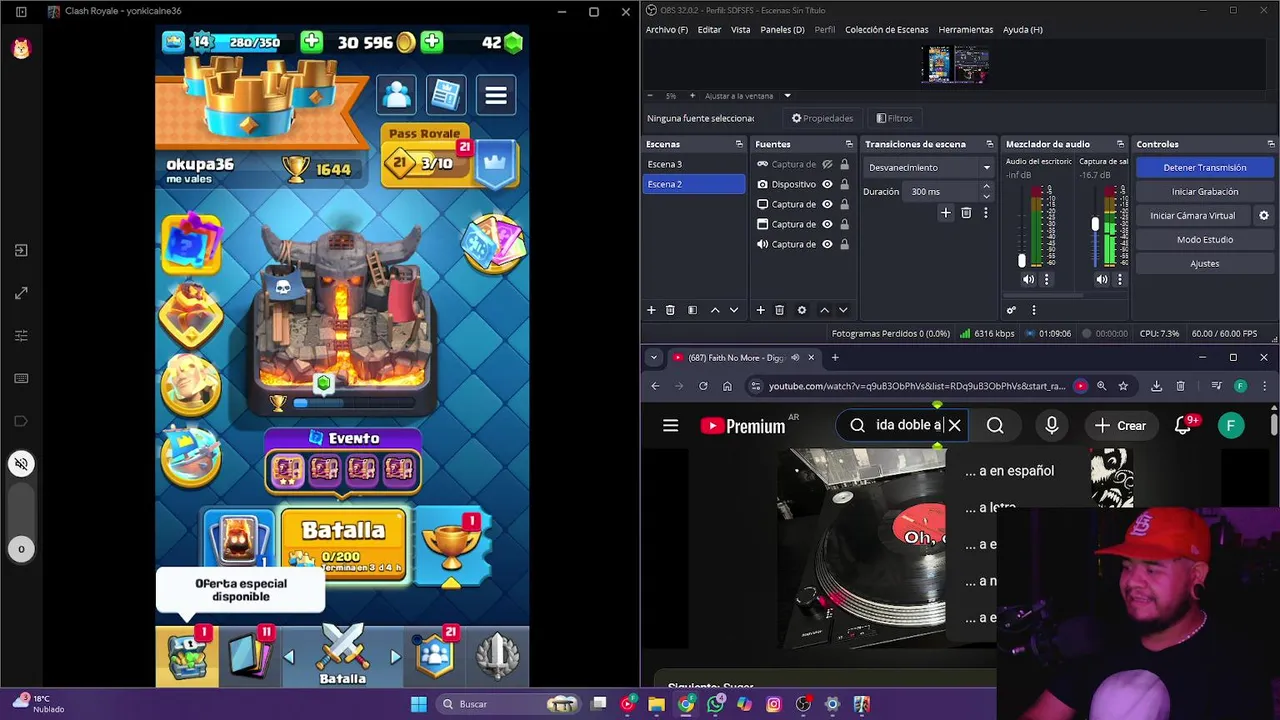Open the cards collection tab in bottom bar
This screenshot has height=720, width=1280.
pos(250,656)
